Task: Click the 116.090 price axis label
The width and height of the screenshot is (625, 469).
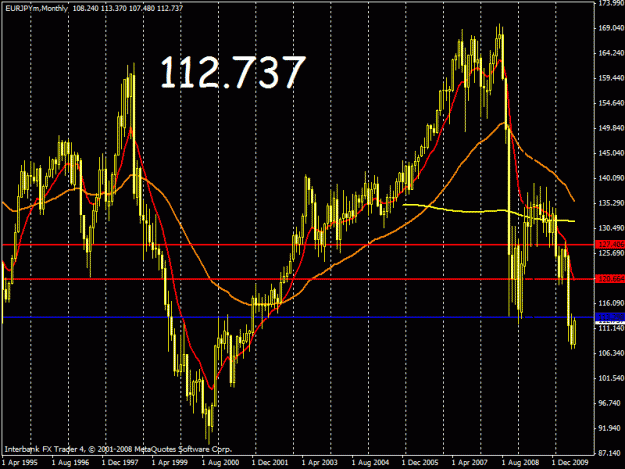Action: [611, 303]
